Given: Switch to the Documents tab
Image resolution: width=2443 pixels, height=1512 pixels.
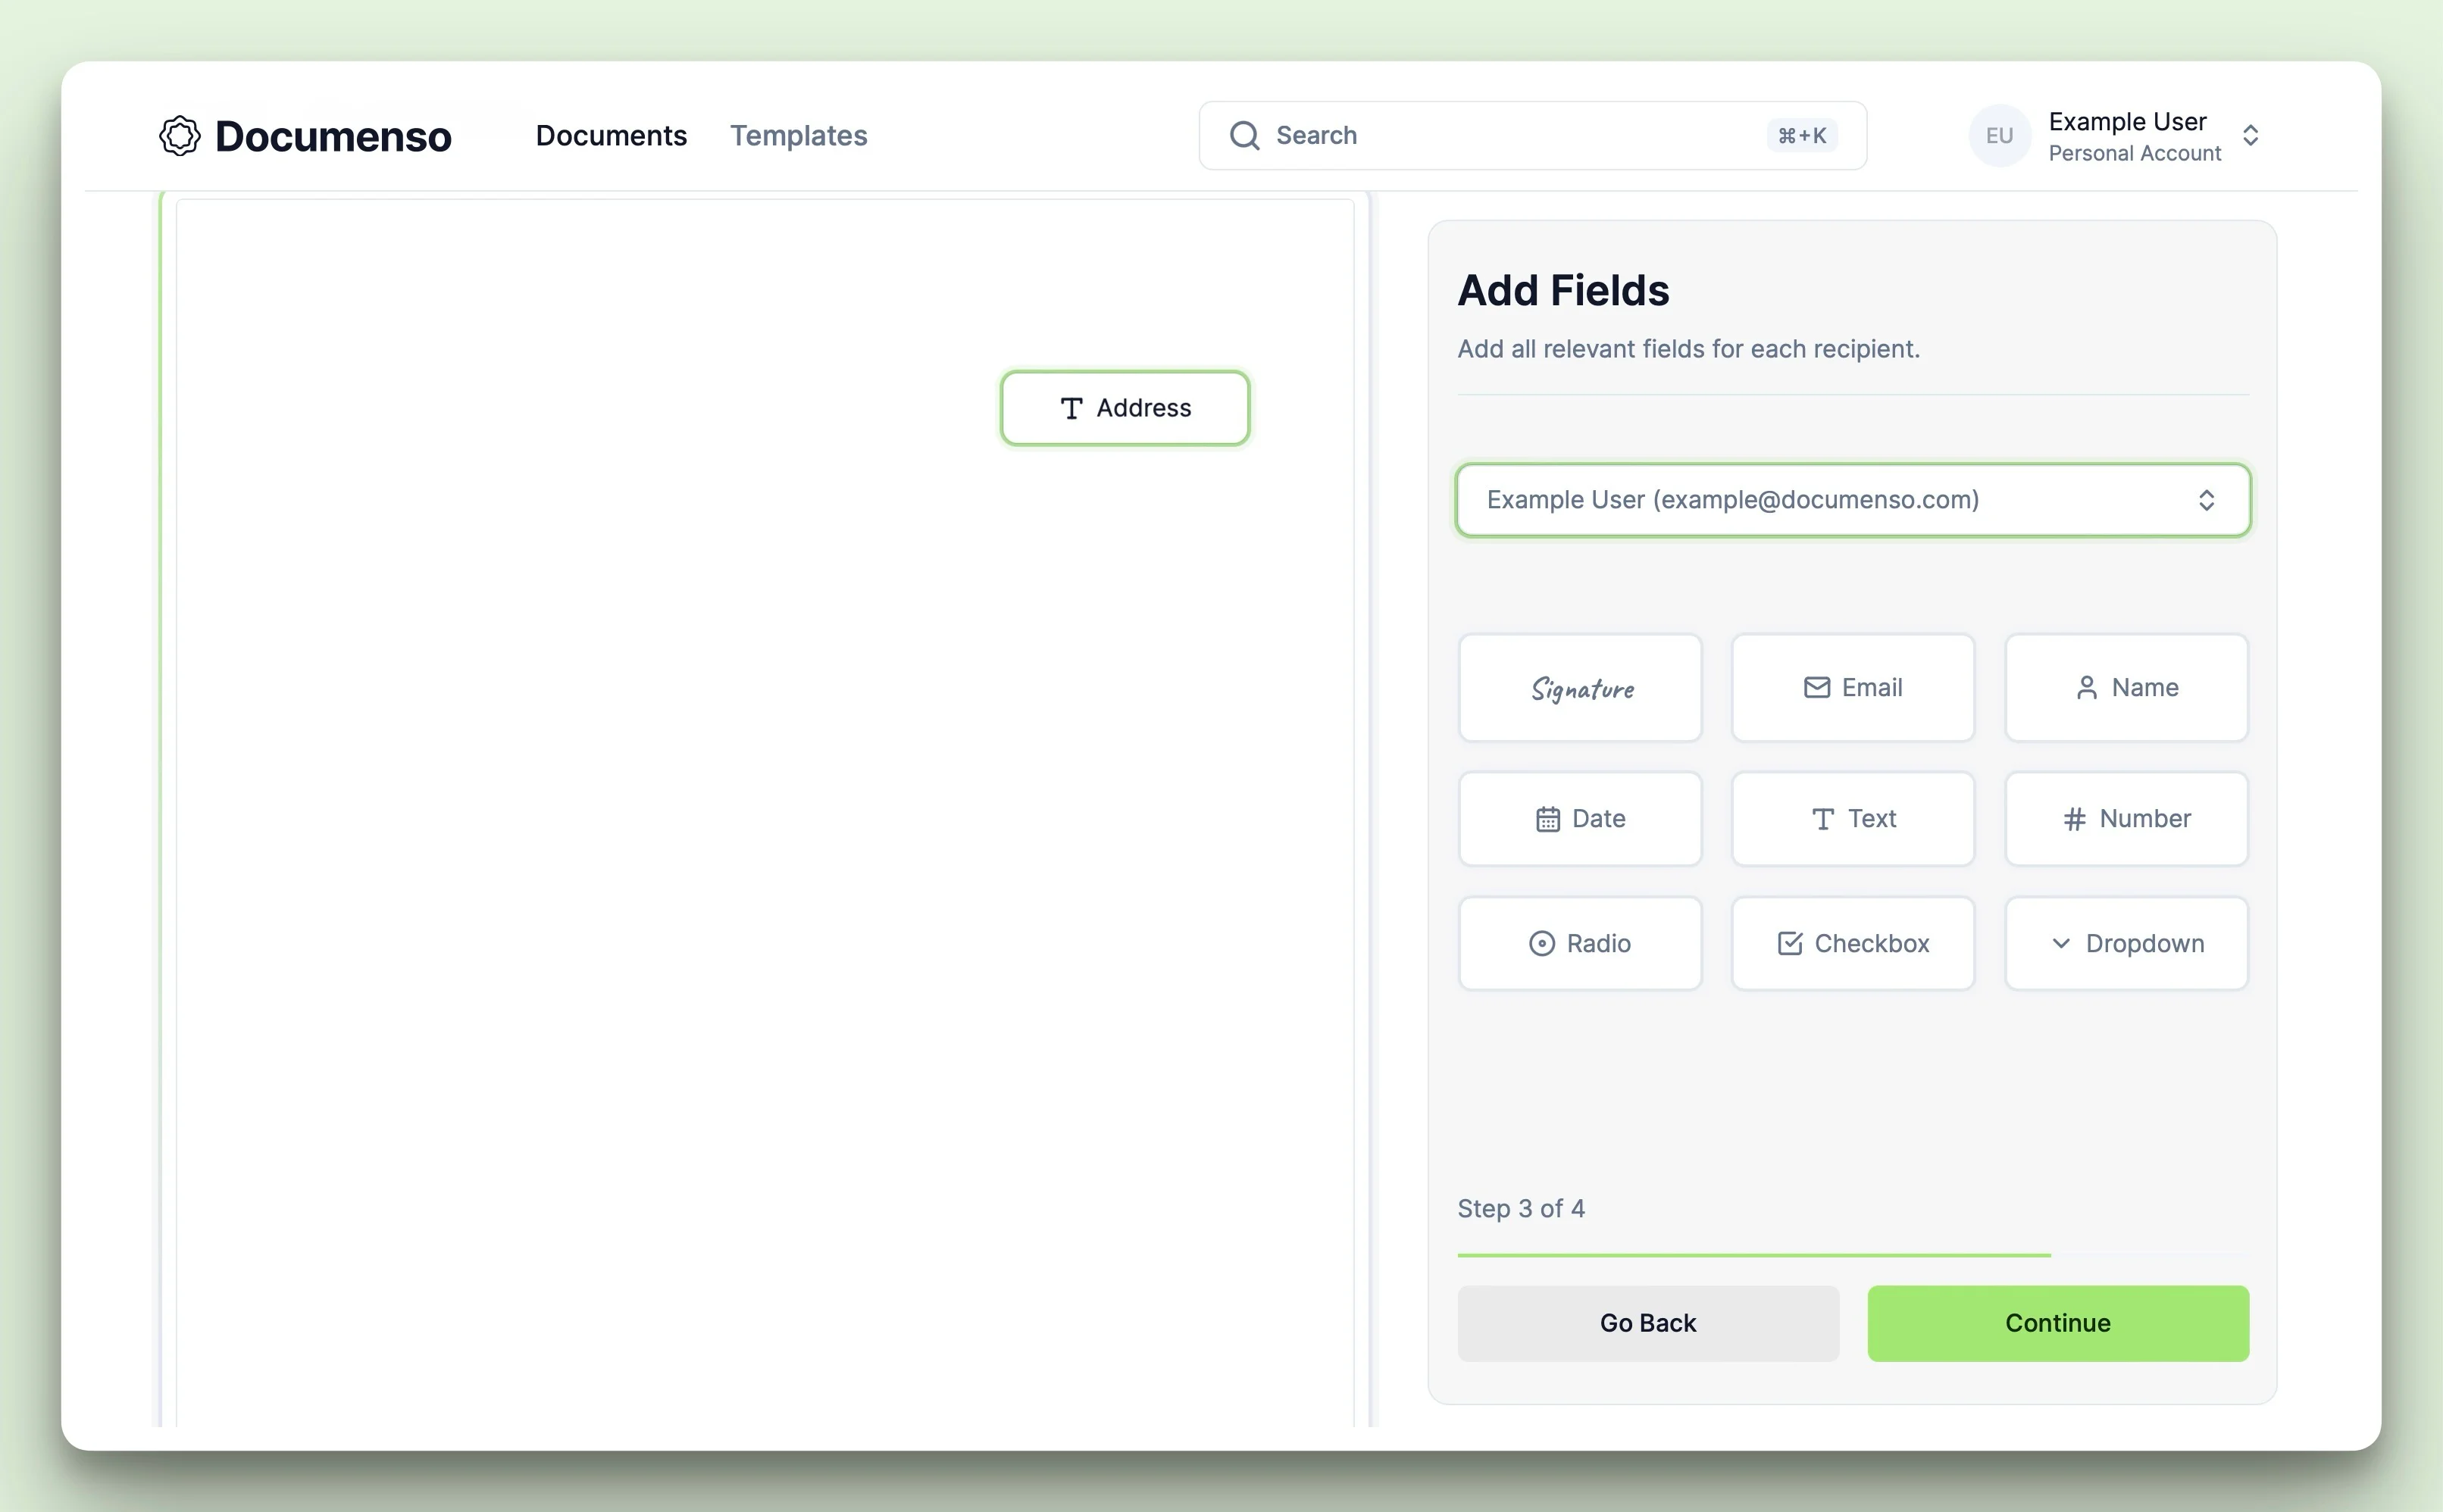Looking at the screenshot, I should (611, 134).
